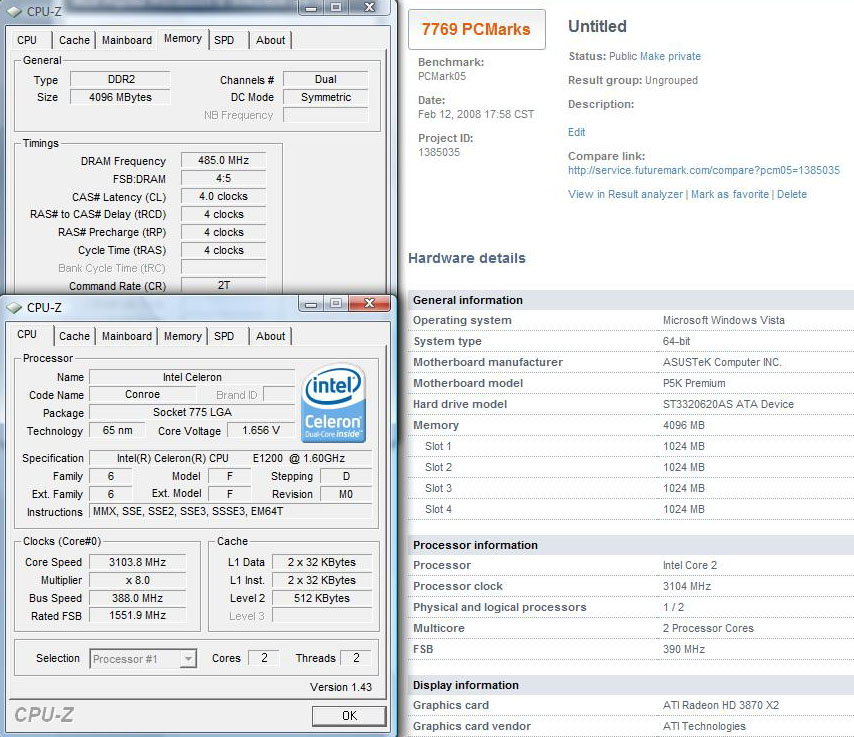854x737 pixels.
Task: Select SPD tab in lower CPU-Z window
Action: click(x=224, y=336)
